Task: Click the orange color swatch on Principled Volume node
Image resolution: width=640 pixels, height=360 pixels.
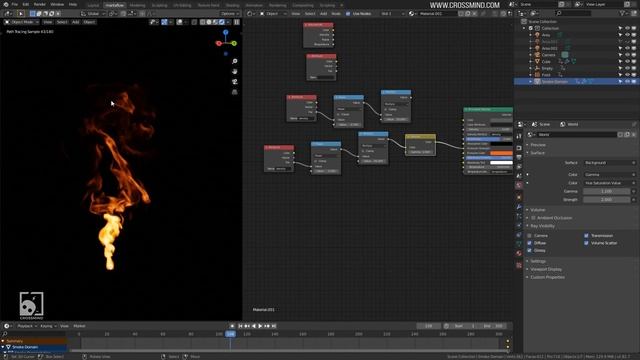Action: pyautogui.click(x=501, y=153)
